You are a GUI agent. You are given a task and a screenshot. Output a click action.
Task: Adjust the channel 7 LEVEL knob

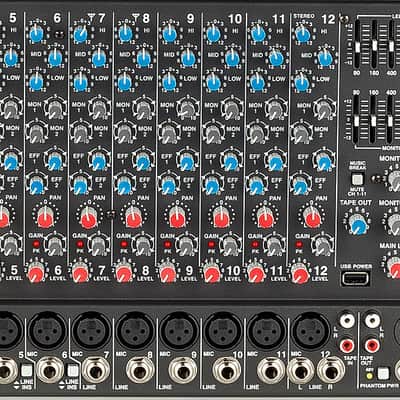[80, 274]
